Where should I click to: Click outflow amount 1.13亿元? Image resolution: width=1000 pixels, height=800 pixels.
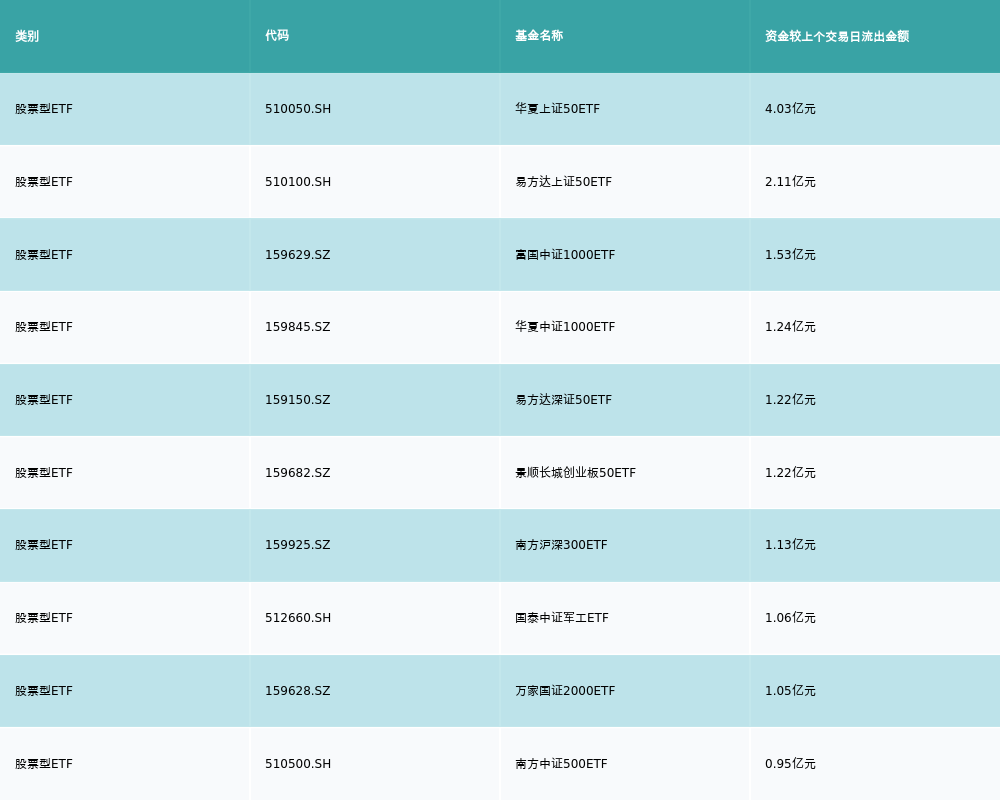coord(790,545)
